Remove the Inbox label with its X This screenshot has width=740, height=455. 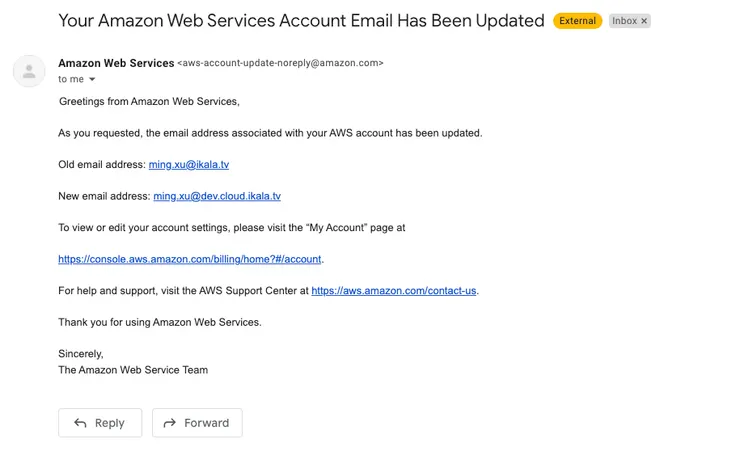pyautogui.click(x=644, y=21)
